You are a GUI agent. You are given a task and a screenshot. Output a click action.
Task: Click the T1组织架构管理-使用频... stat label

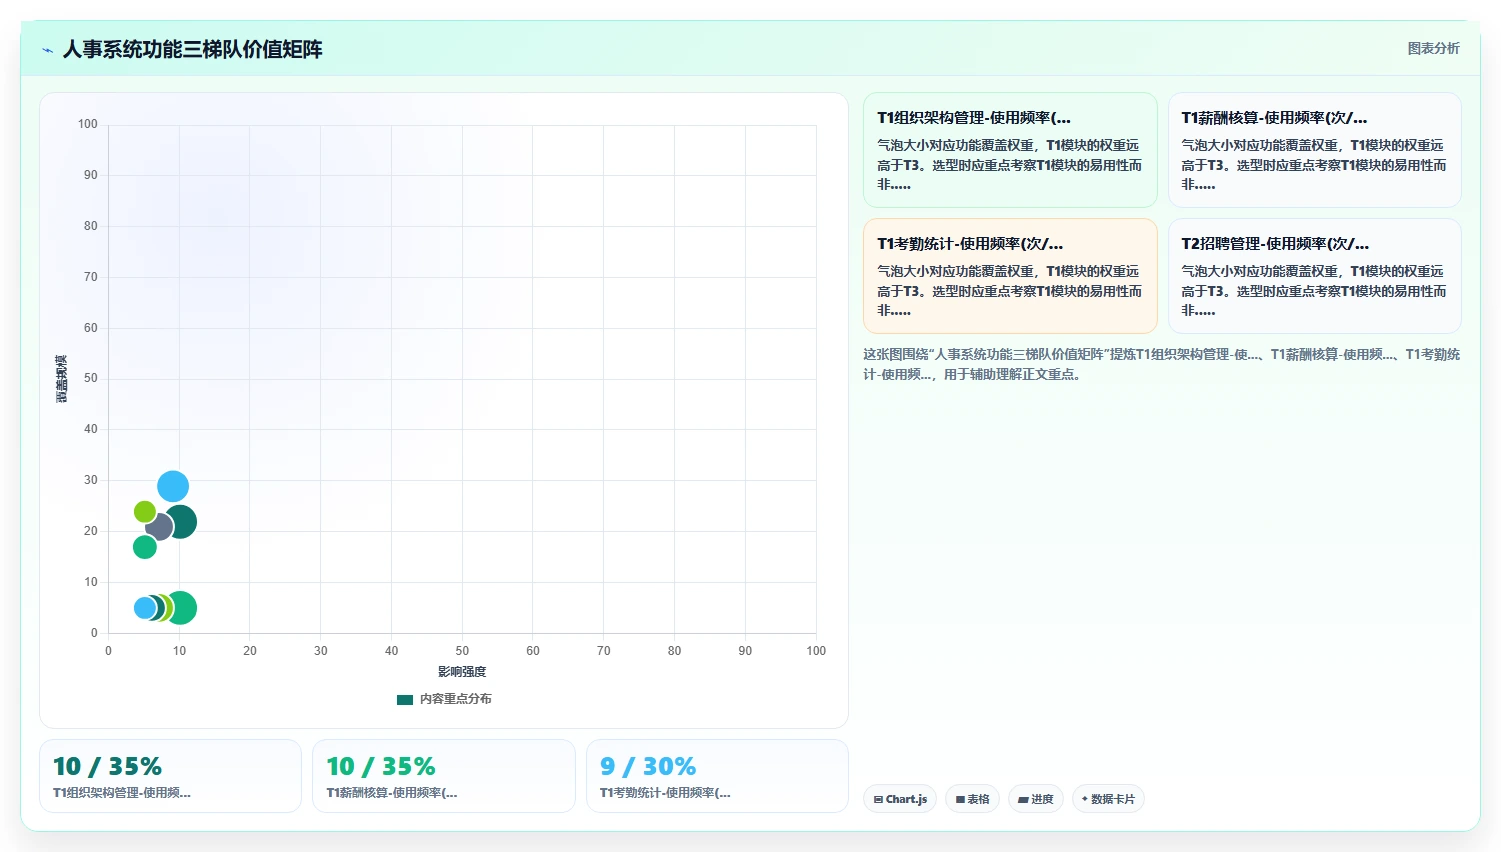coord(122,793)
